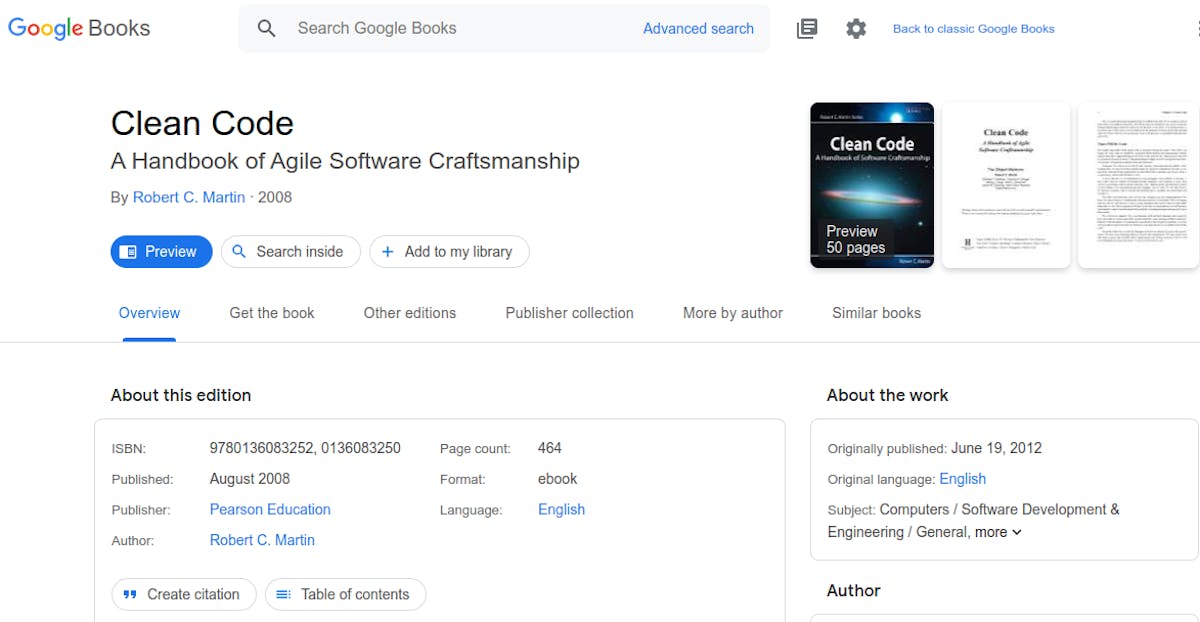The image size is (1200, 622).
Task: Click the Preview button with book icon
Action: pos(161,252)
